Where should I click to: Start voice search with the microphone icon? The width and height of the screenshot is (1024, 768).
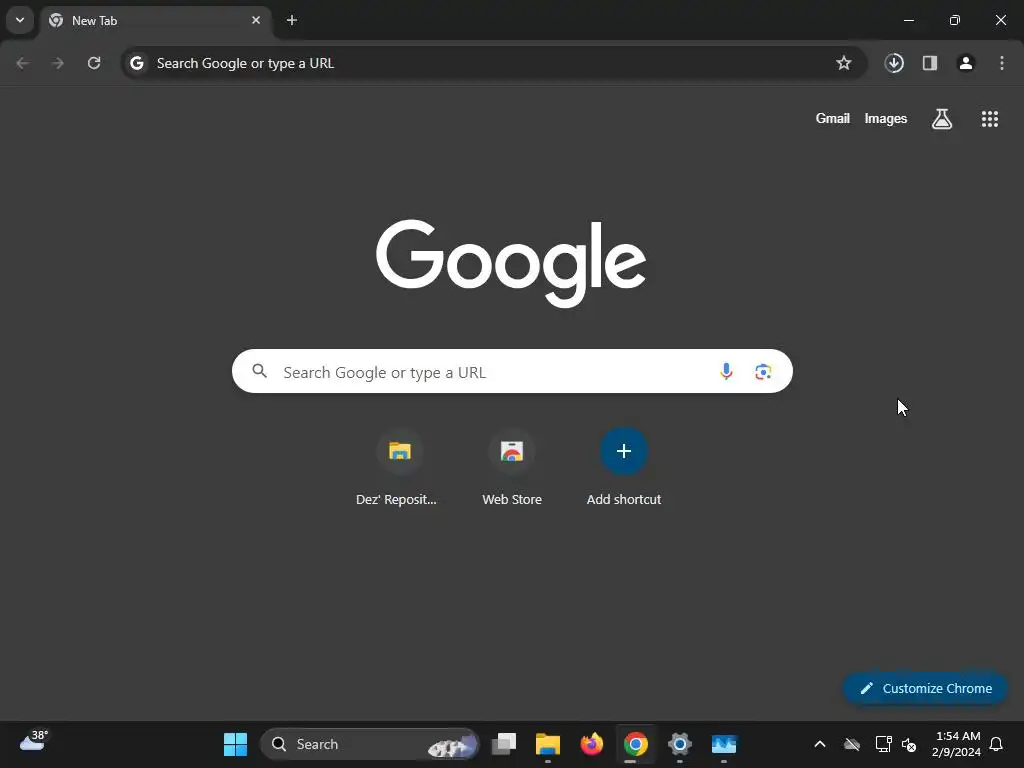726,372
